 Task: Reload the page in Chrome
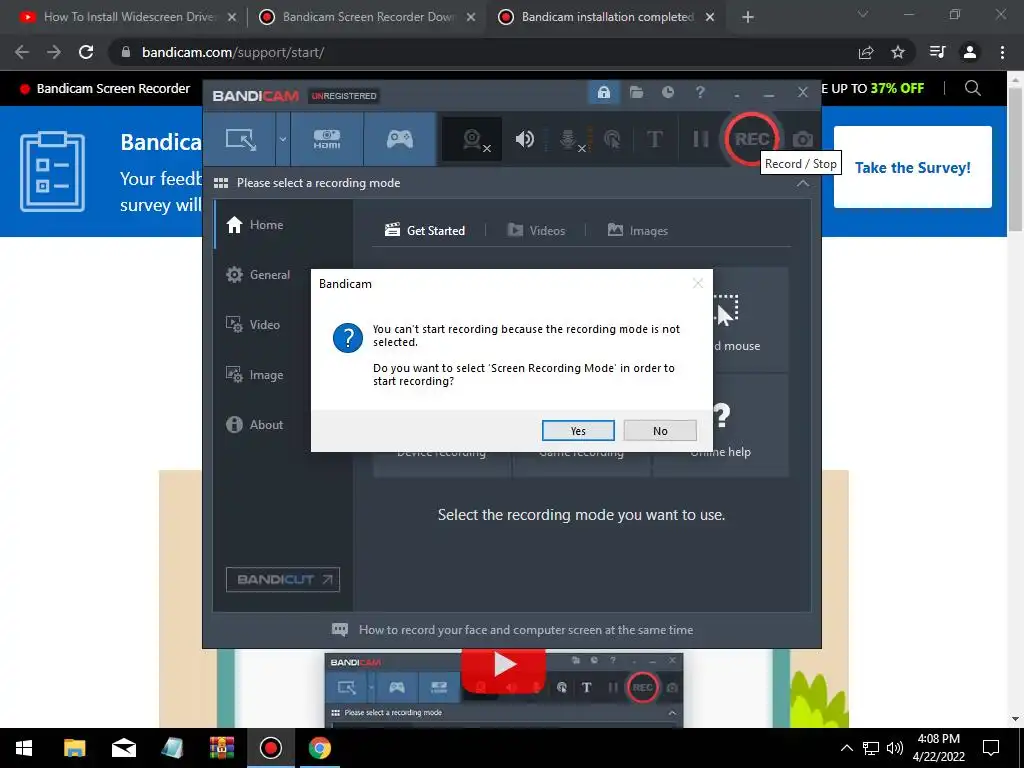click(x=86, y=52)
